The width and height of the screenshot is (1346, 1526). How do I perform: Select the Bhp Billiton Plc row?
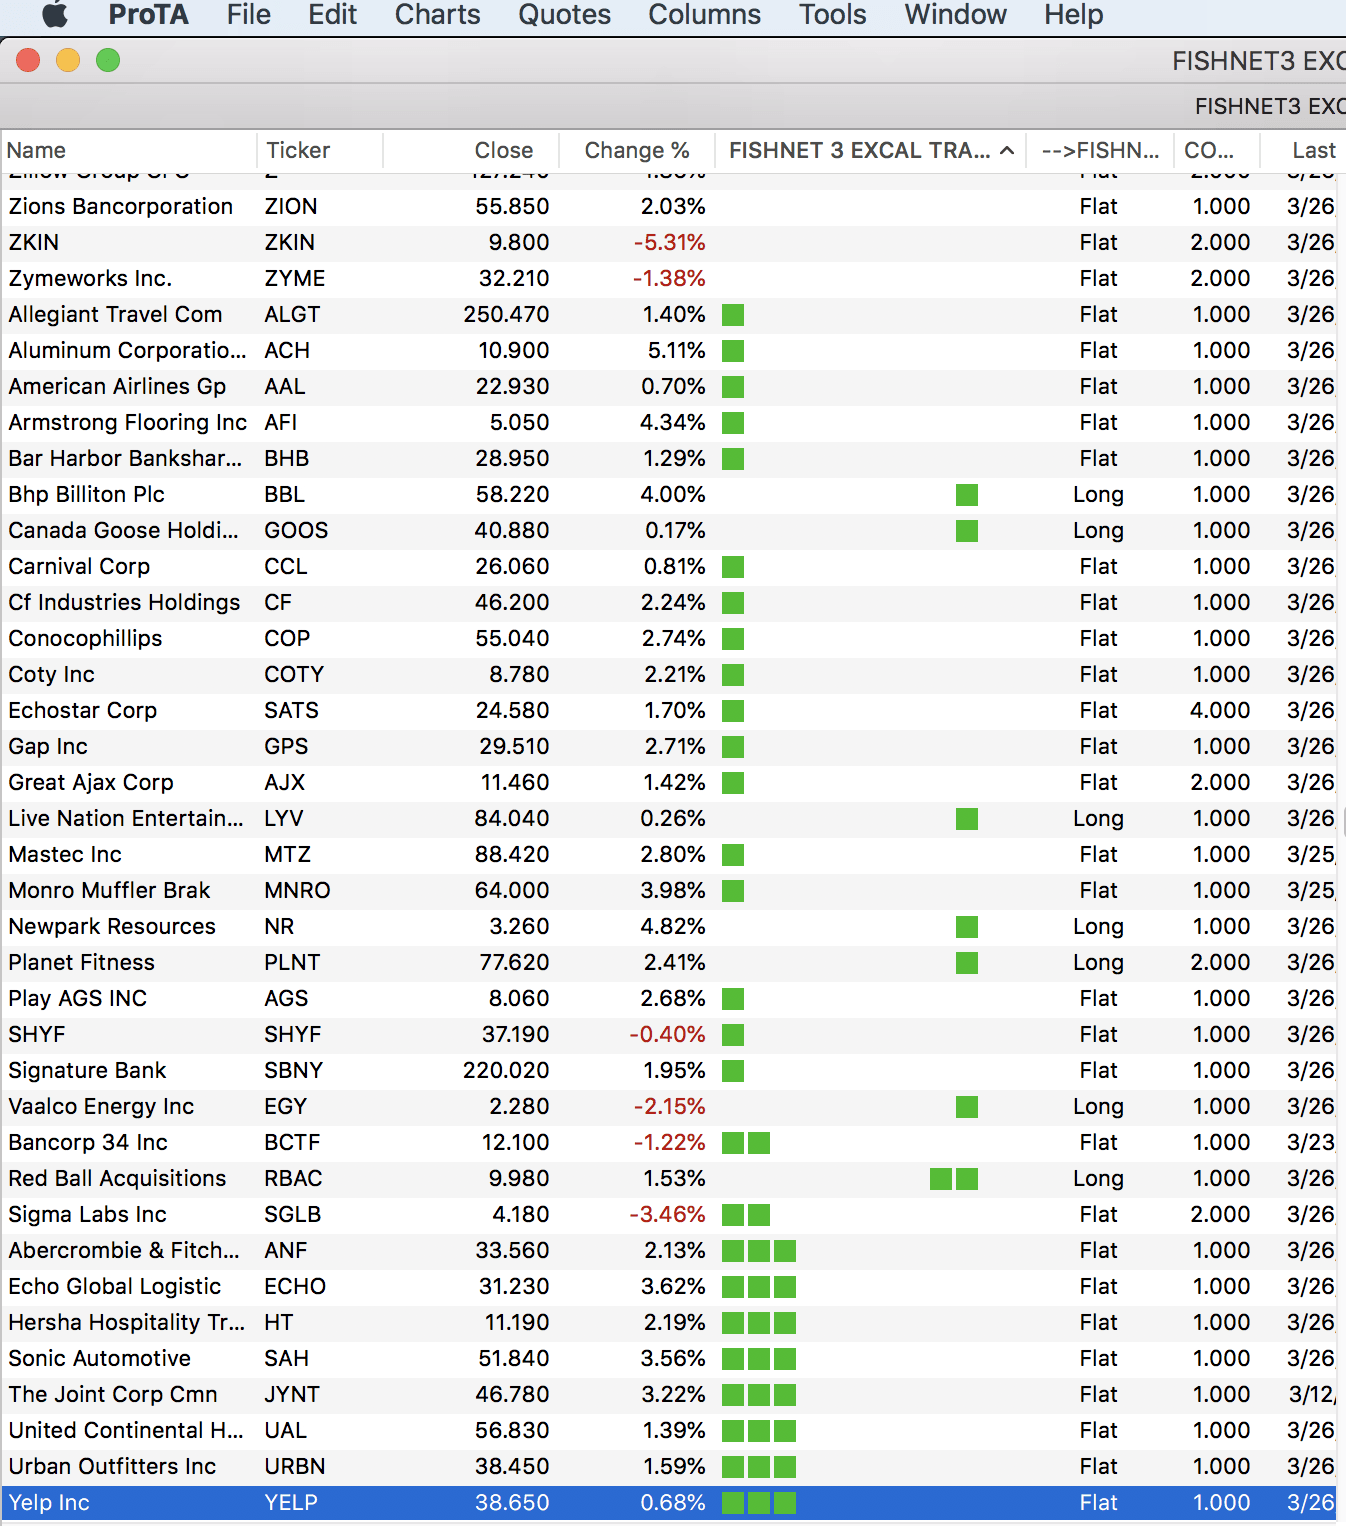pyautogui.click(x=669, y=495)
